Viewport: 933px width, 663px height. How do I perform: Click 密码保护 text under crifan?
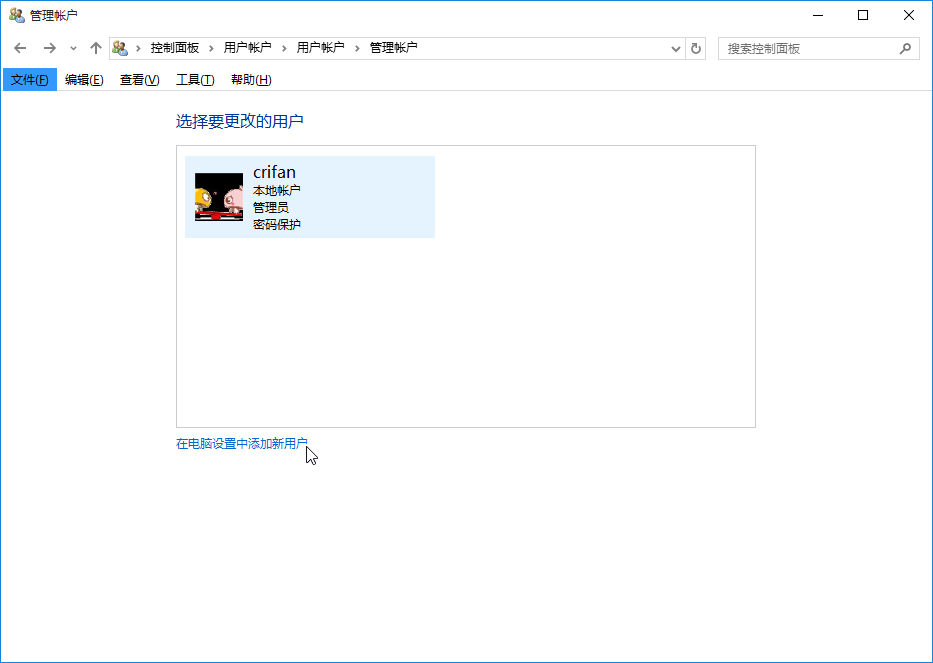(277, 224)
